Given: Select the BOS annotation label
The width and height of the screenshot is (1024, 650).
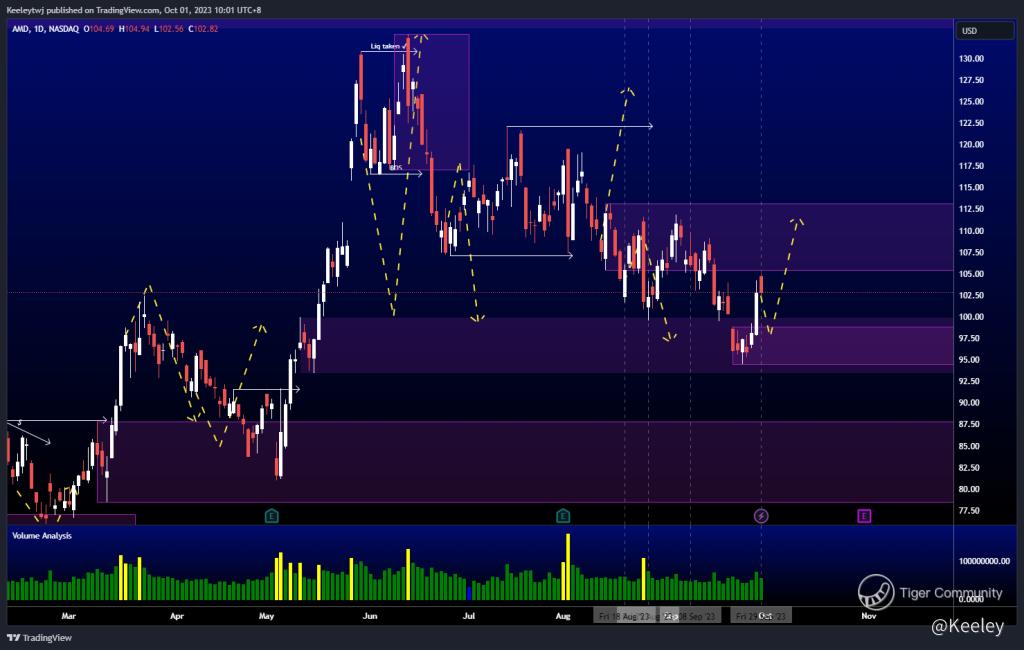Looking at the screenshot, I should click(x=395, y=167).
